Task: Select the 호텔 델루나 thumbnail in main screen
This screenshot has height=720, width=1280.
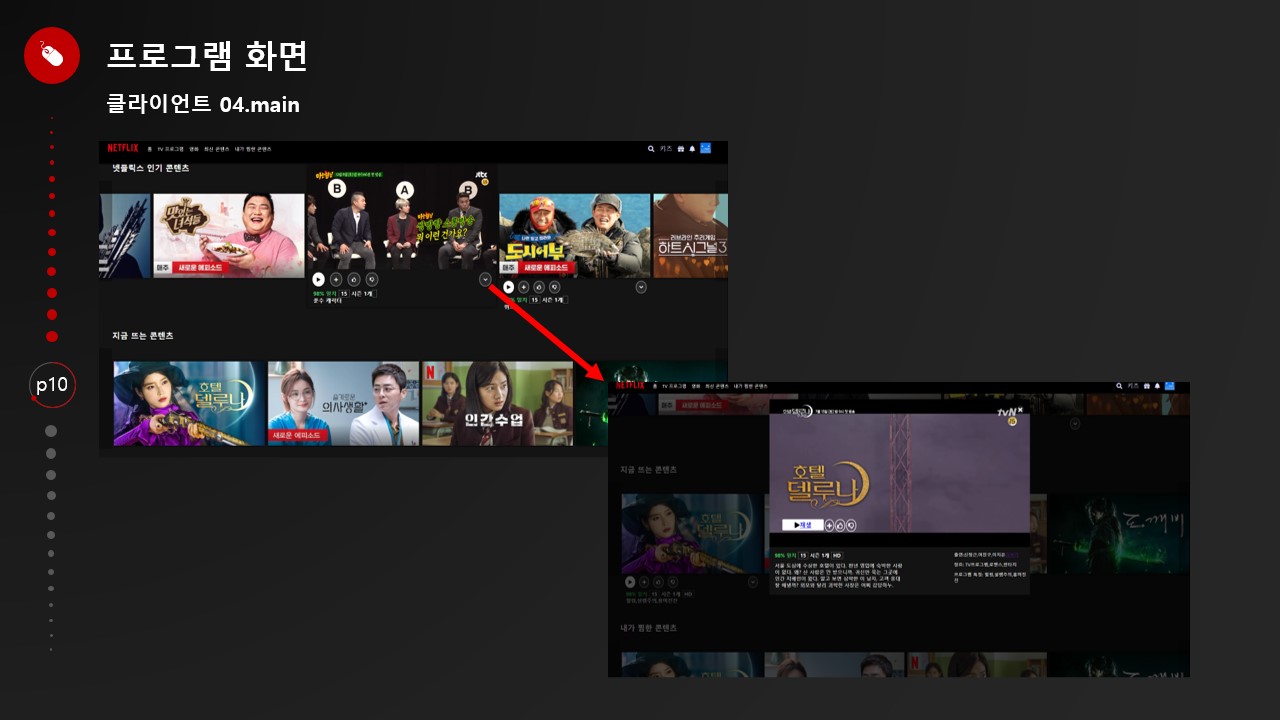Action: click(x=189, y=403)
